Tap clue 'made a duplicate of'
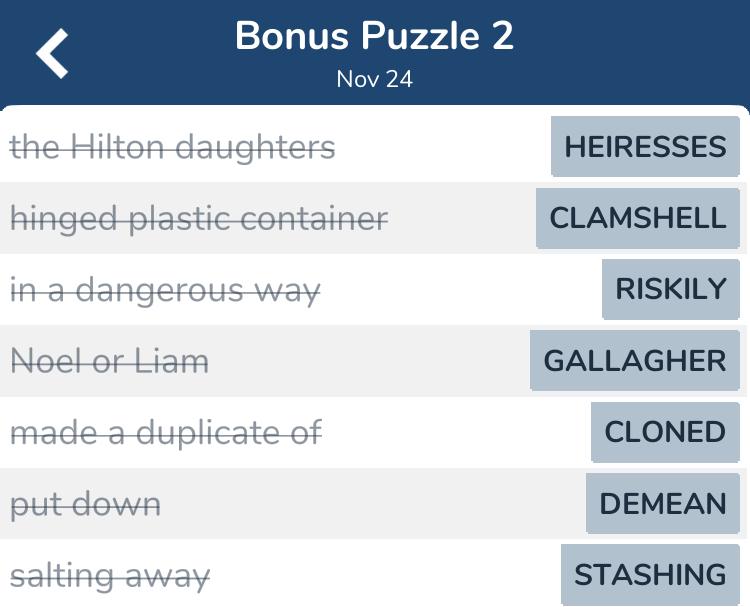This screenshot has height=607, width=750. tap(166, 432)
